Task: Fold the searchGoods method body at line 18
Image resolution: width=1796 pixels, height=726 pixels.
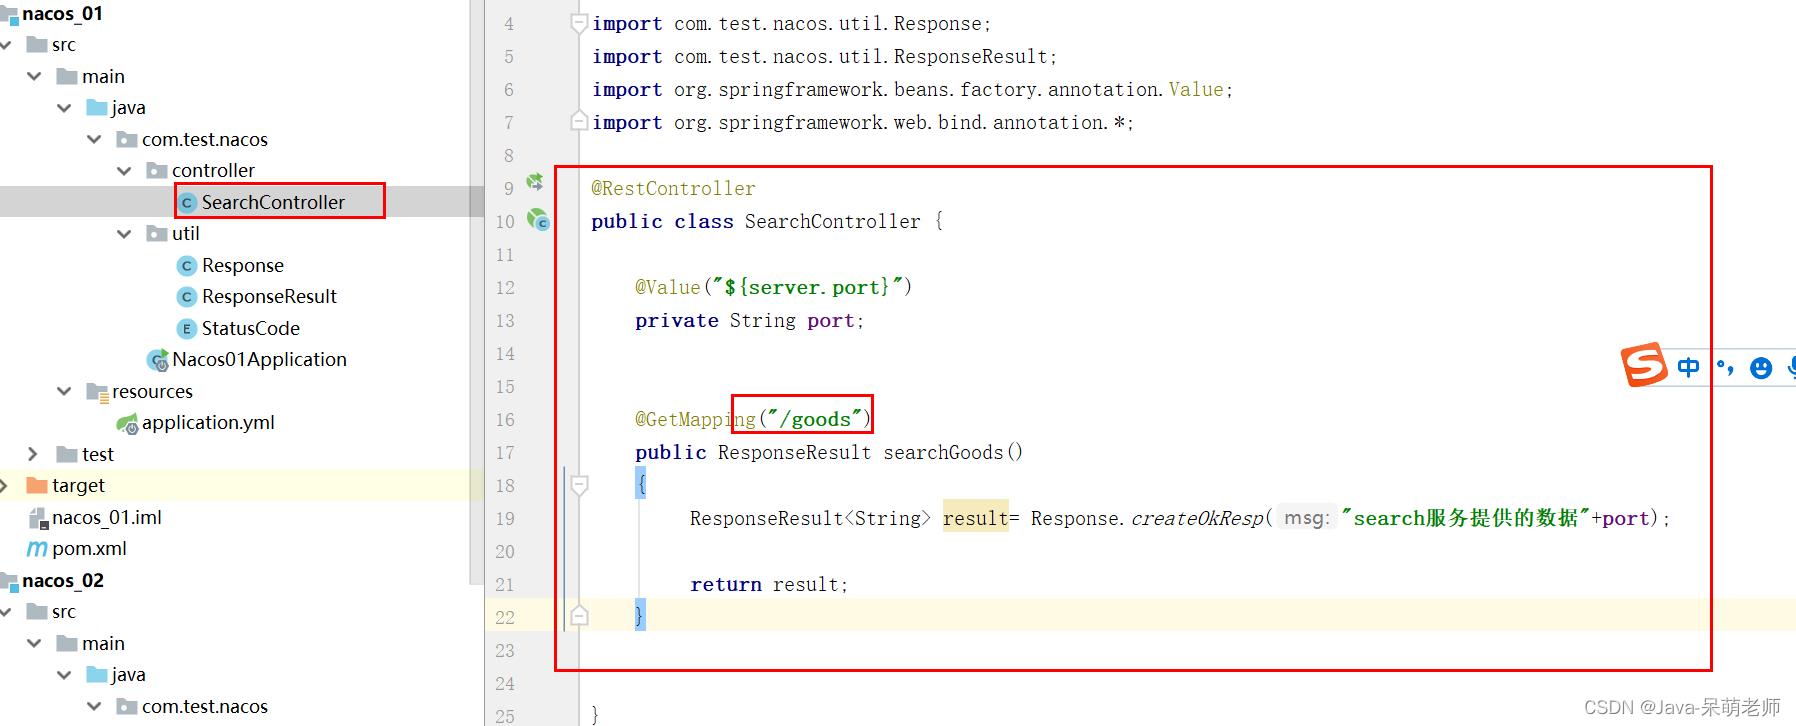Action: (x=578, y=485)
